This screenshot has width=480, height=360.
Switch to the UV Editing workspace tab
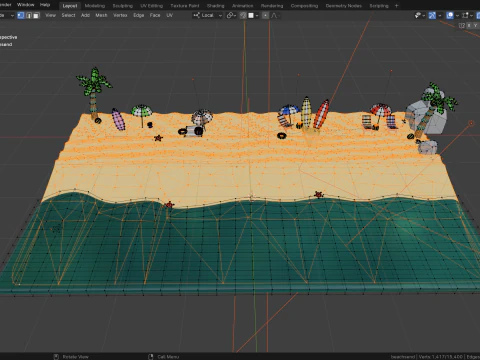click(151, 6)
